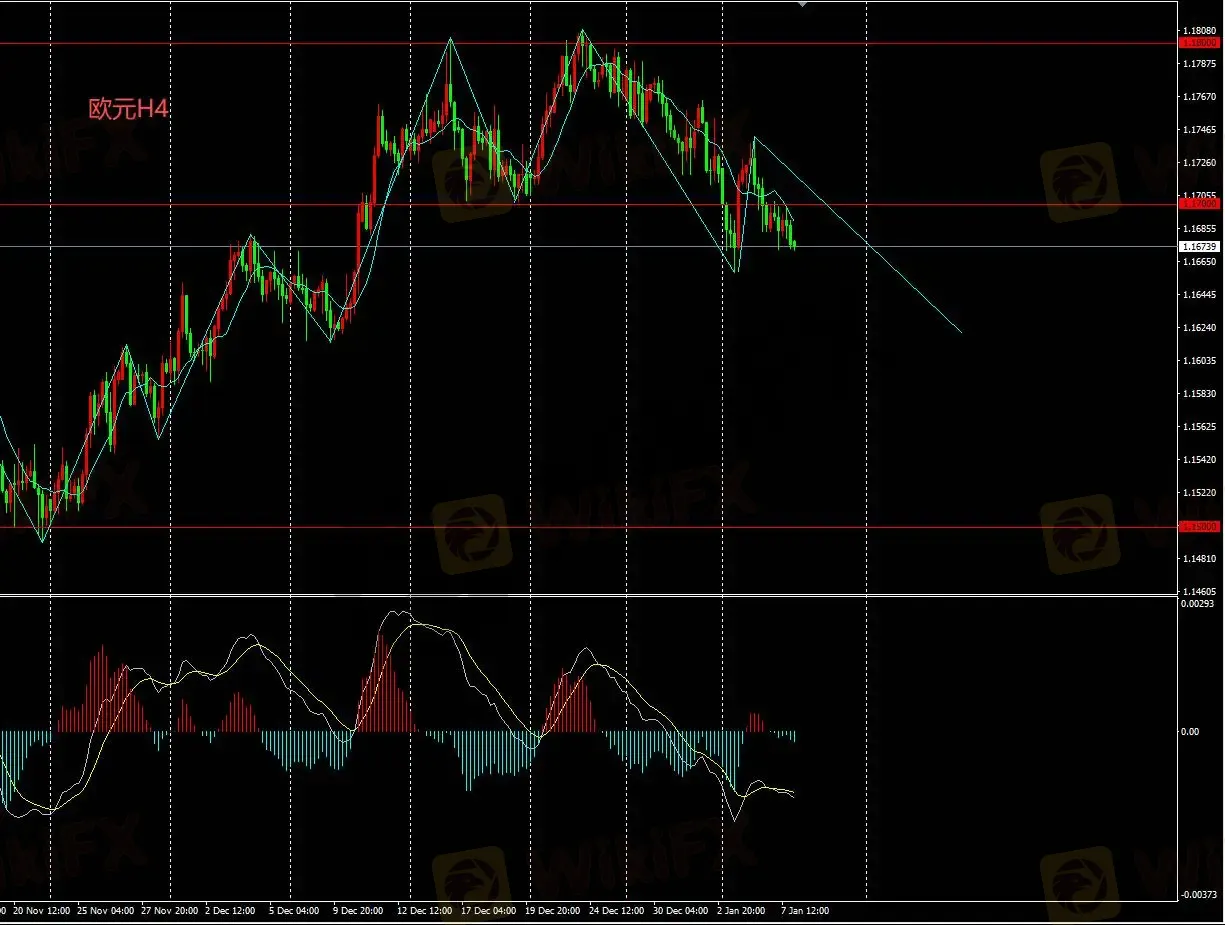Click the current price tag 1.16739
Viewport: 1225px width, 925px height.
(1200, 246)
